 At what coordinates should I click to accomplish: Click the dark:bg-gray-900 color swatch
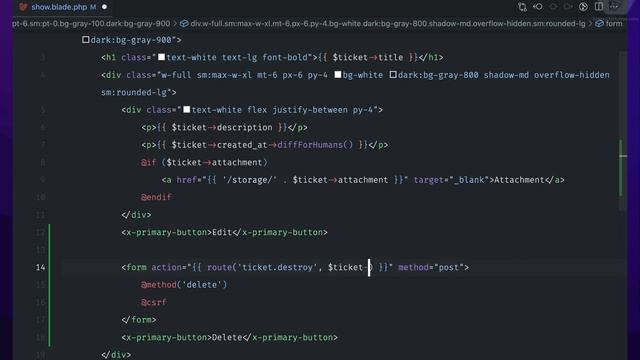85,40
